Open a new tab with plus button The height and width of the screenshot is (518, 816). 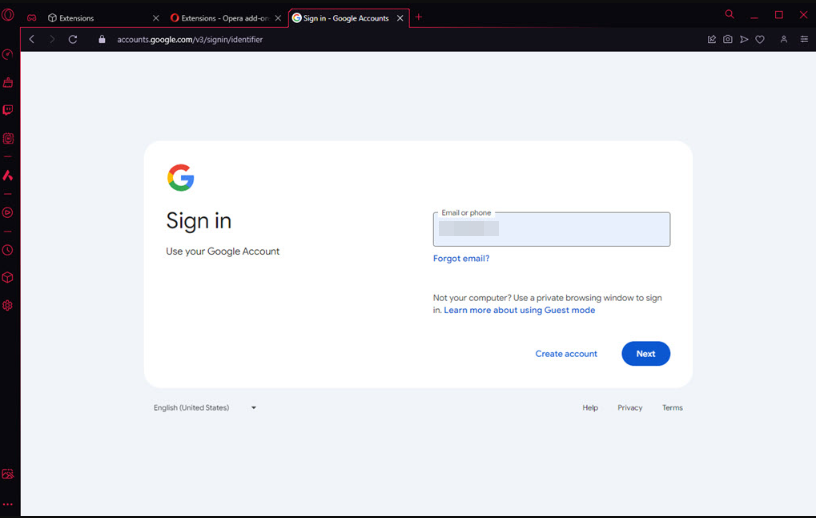tap(418, 17)
